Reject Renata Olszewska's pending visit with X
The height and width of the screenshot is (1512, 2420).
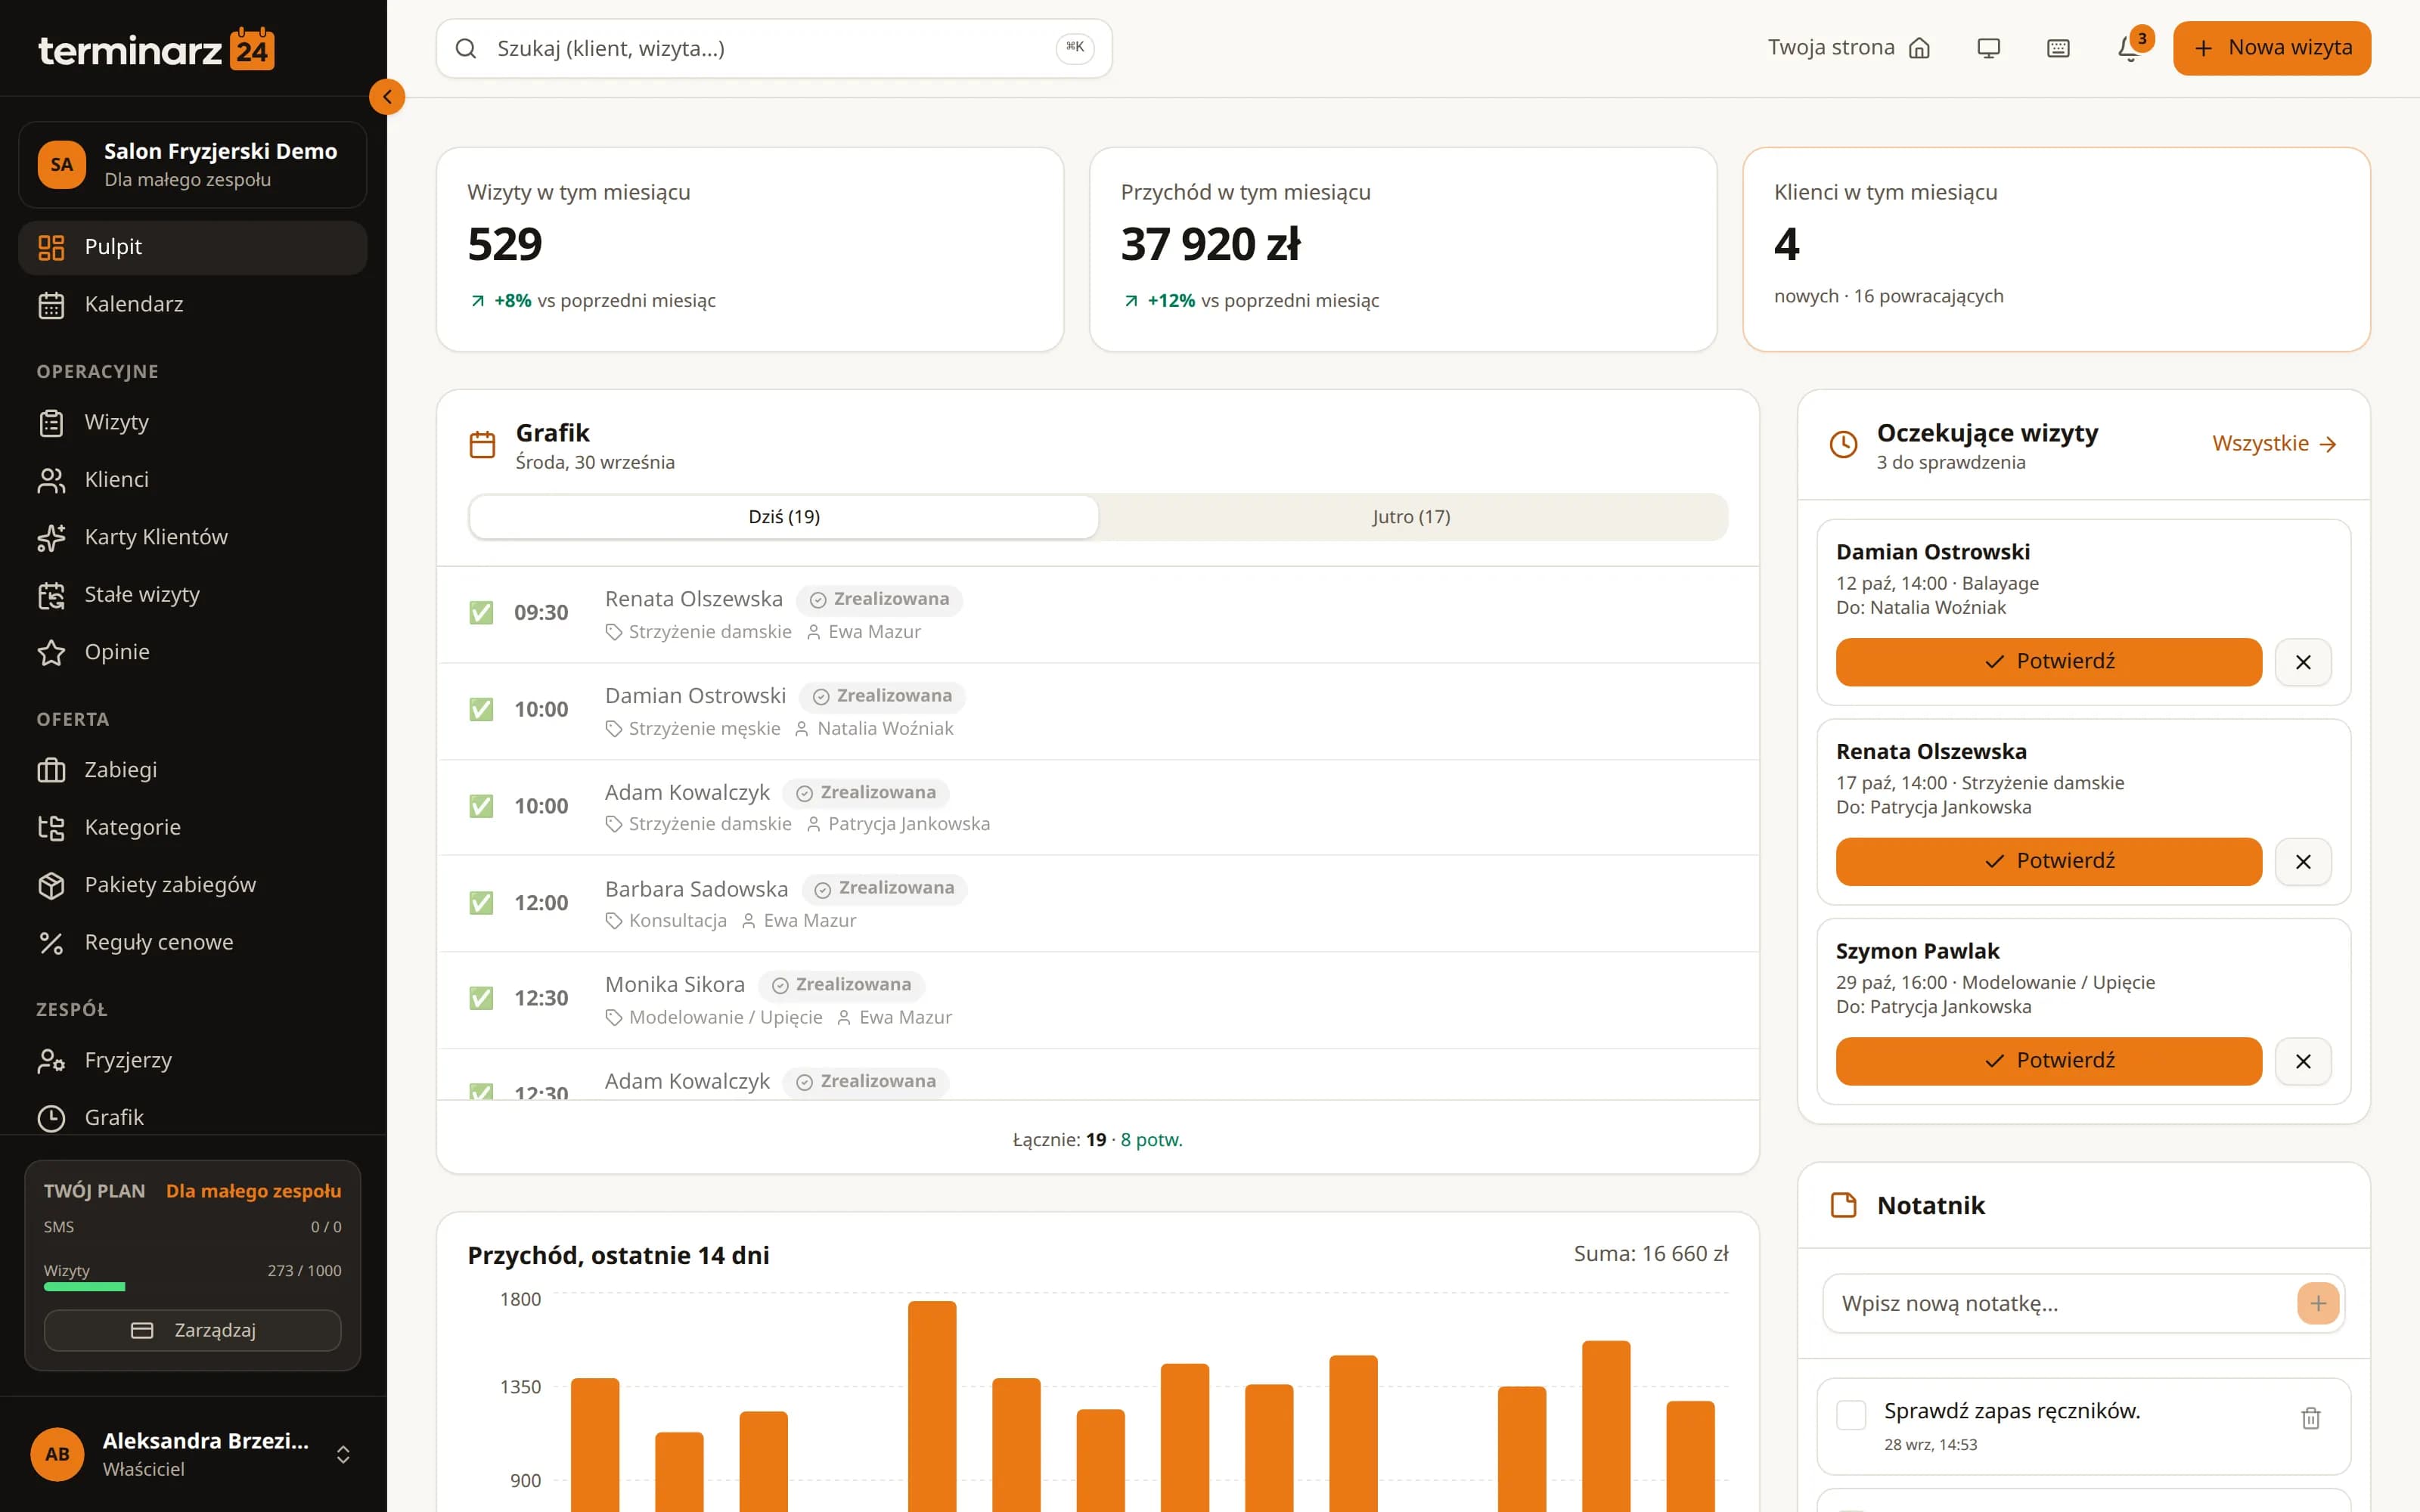click(x=2303, y=861)
